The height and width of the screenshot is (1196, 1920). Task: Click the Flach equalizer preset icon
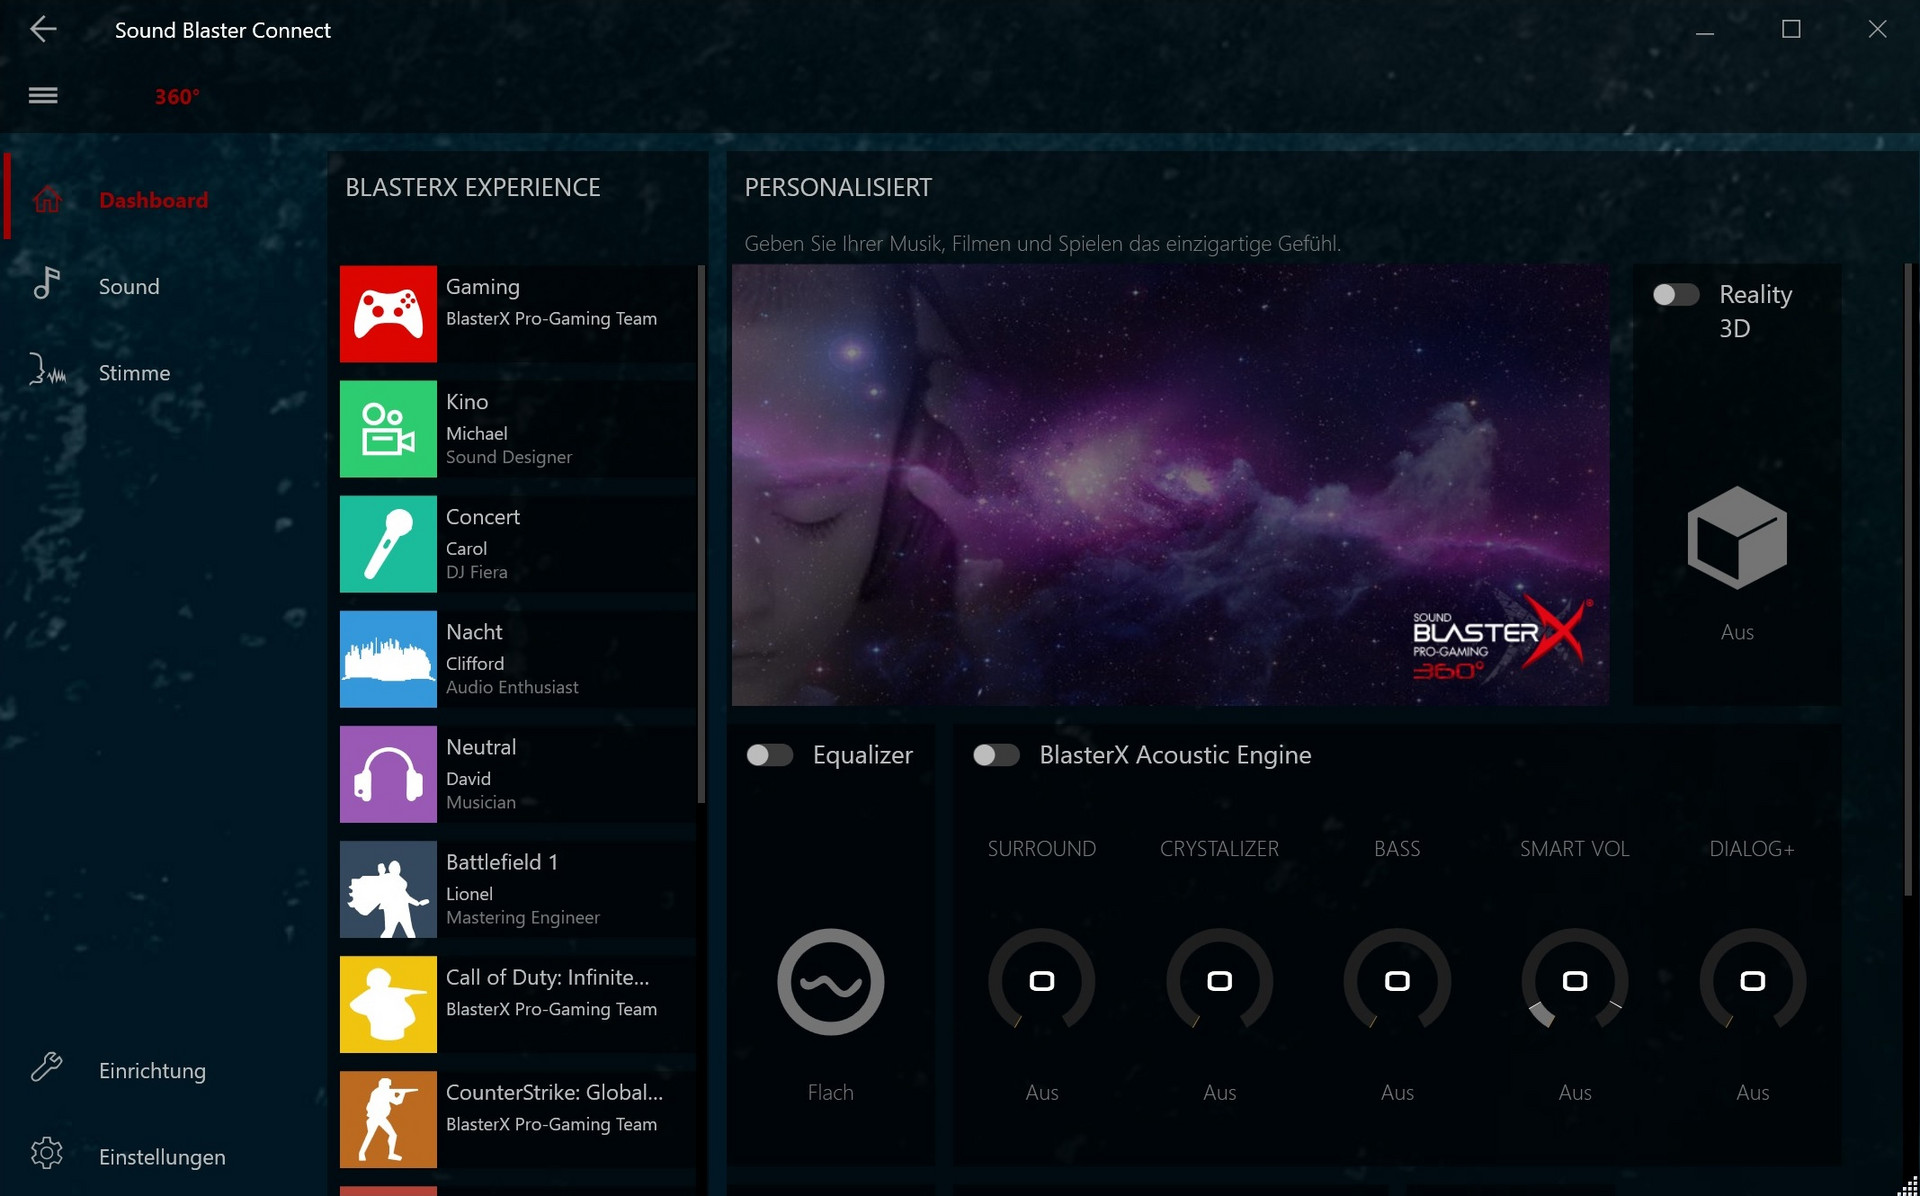[x=830, y=982]
